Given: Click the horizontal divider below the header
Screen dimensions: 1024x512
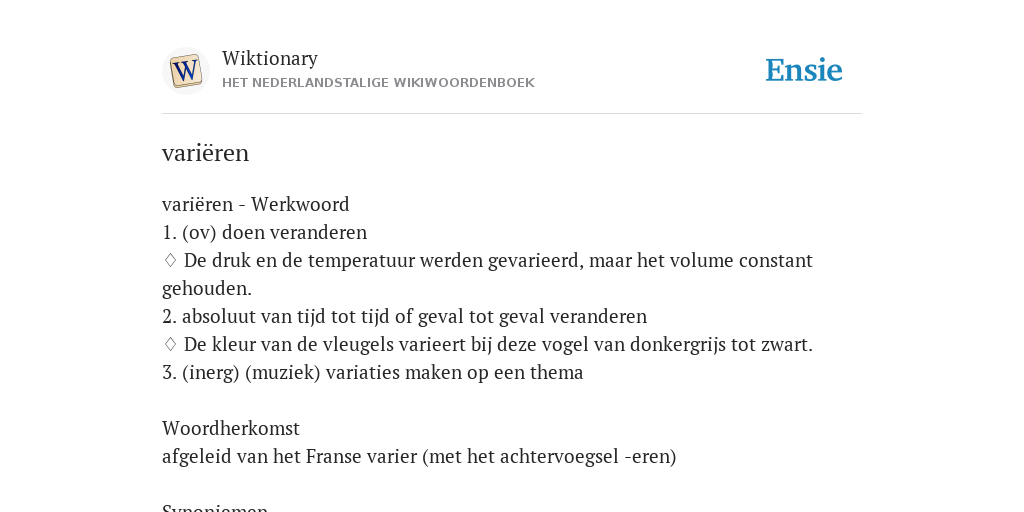Looking at the screenshot, I should [x=512, y=114].
